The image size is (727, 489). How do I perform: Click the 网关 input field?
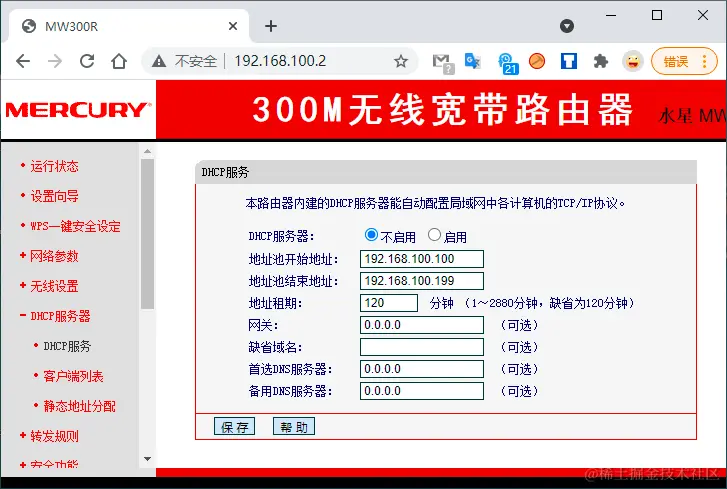[x=421, y=325]
